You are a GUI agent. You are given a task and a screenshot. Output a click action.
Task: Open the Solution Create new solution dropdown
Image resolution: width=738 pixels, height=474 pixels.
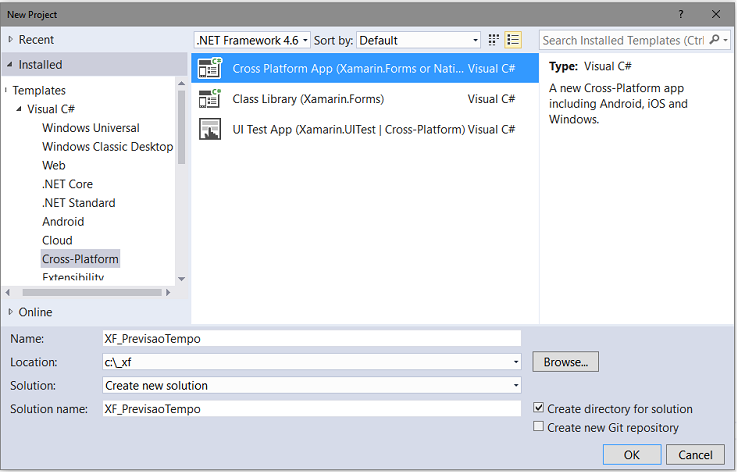point(312,386)
